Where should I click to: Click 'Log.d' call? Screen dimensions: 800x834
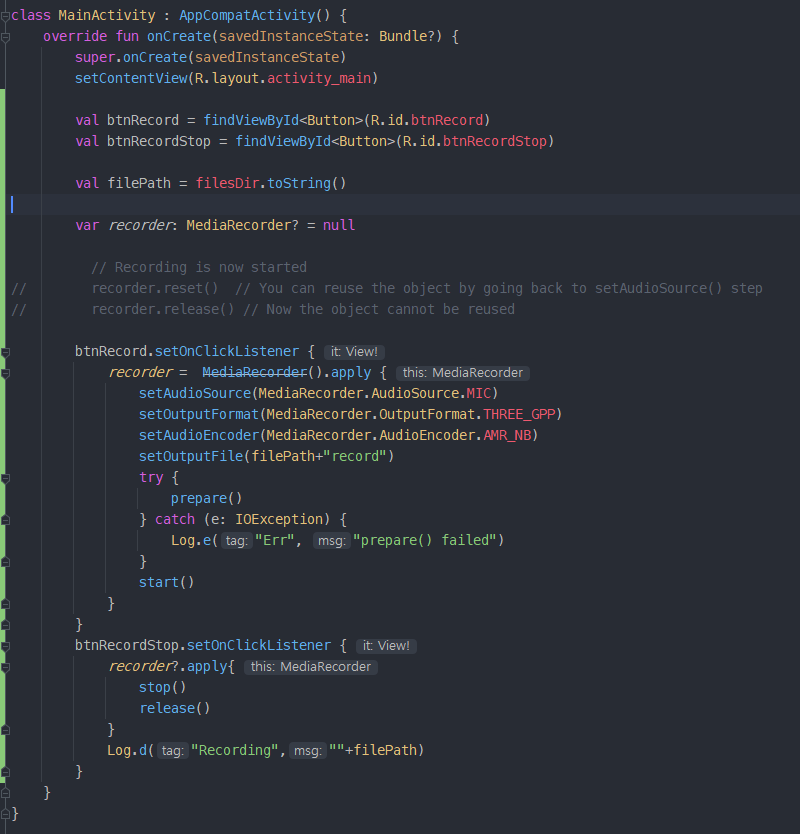click(127, 750)
